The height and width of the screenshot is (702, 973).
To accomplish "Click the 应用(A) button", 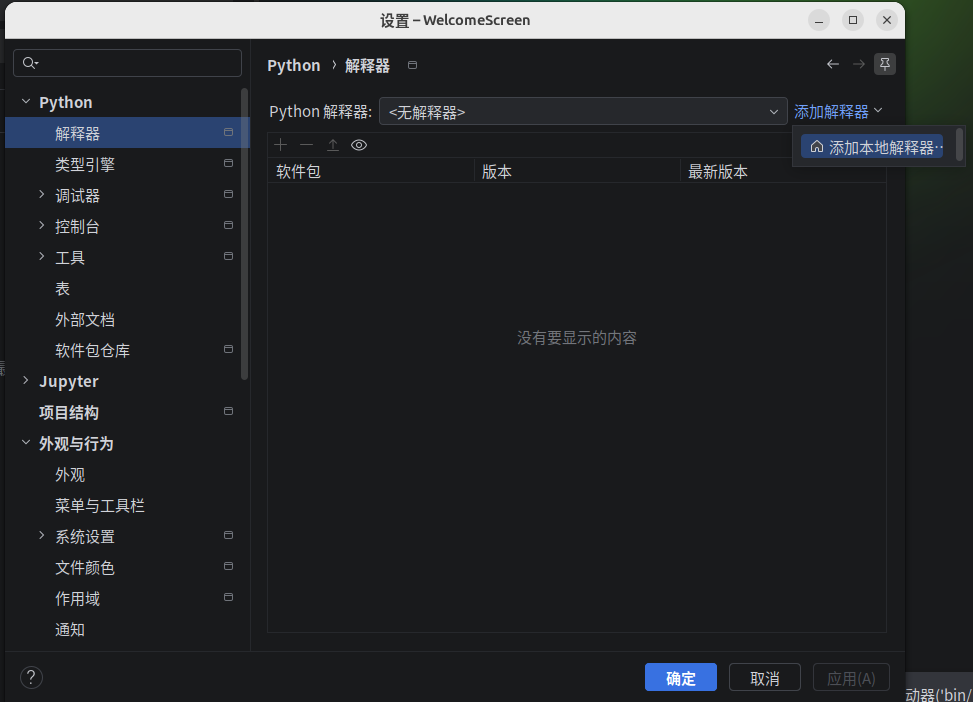I will click(x=851, y=677).
